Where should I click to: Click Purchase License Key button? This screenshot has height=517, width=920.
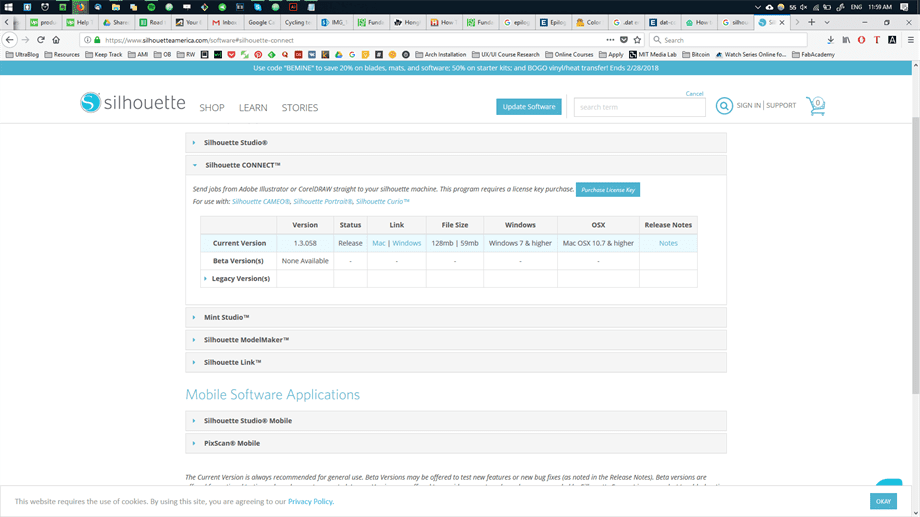(608, 190)
